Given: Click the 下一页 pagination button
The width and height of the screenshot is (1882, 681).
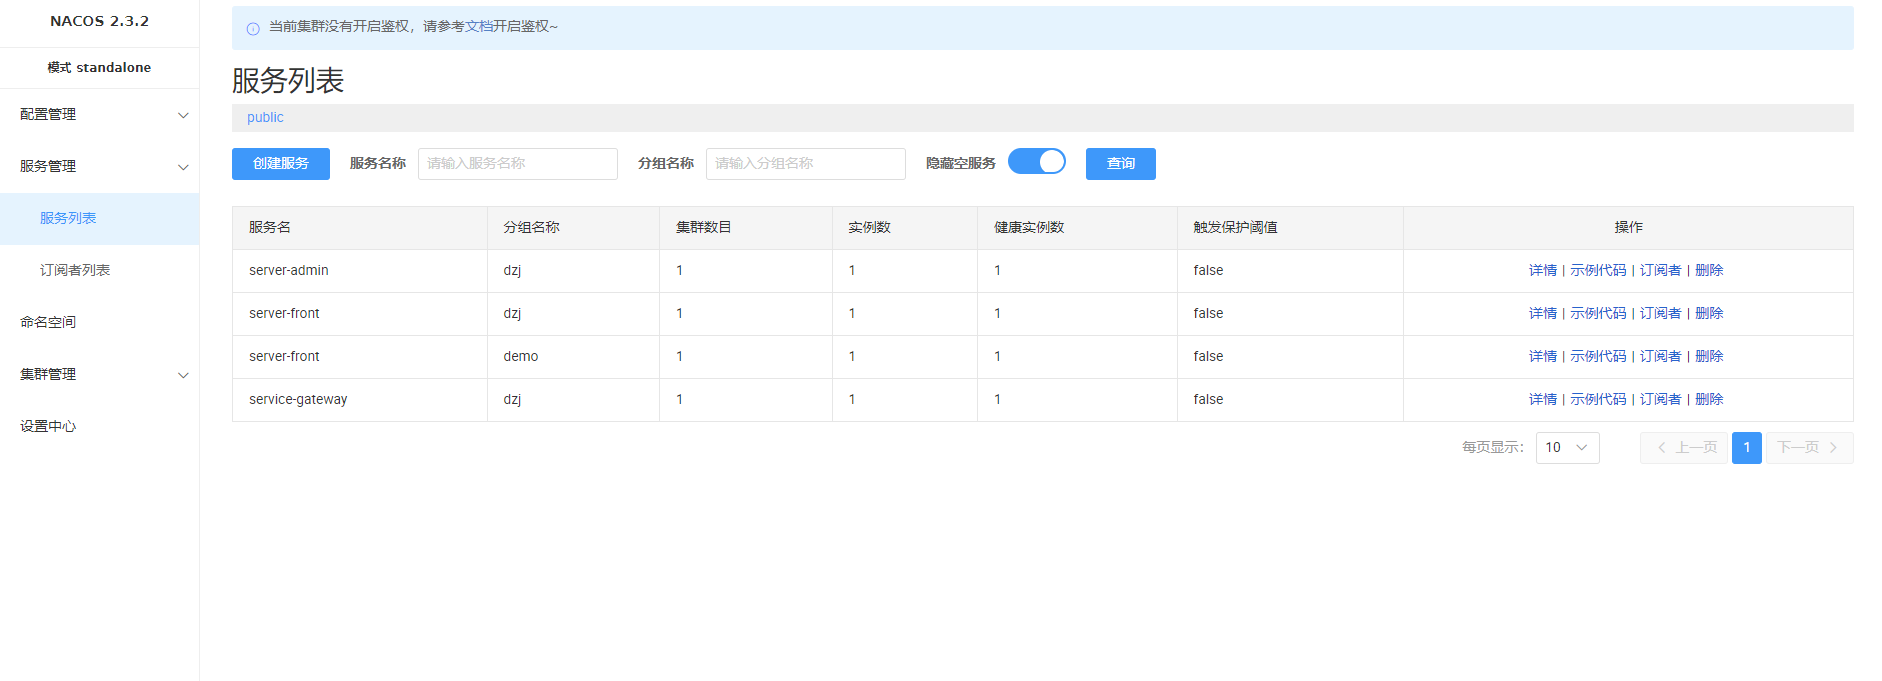Looking at the screenshot, I should (1808, 448).
